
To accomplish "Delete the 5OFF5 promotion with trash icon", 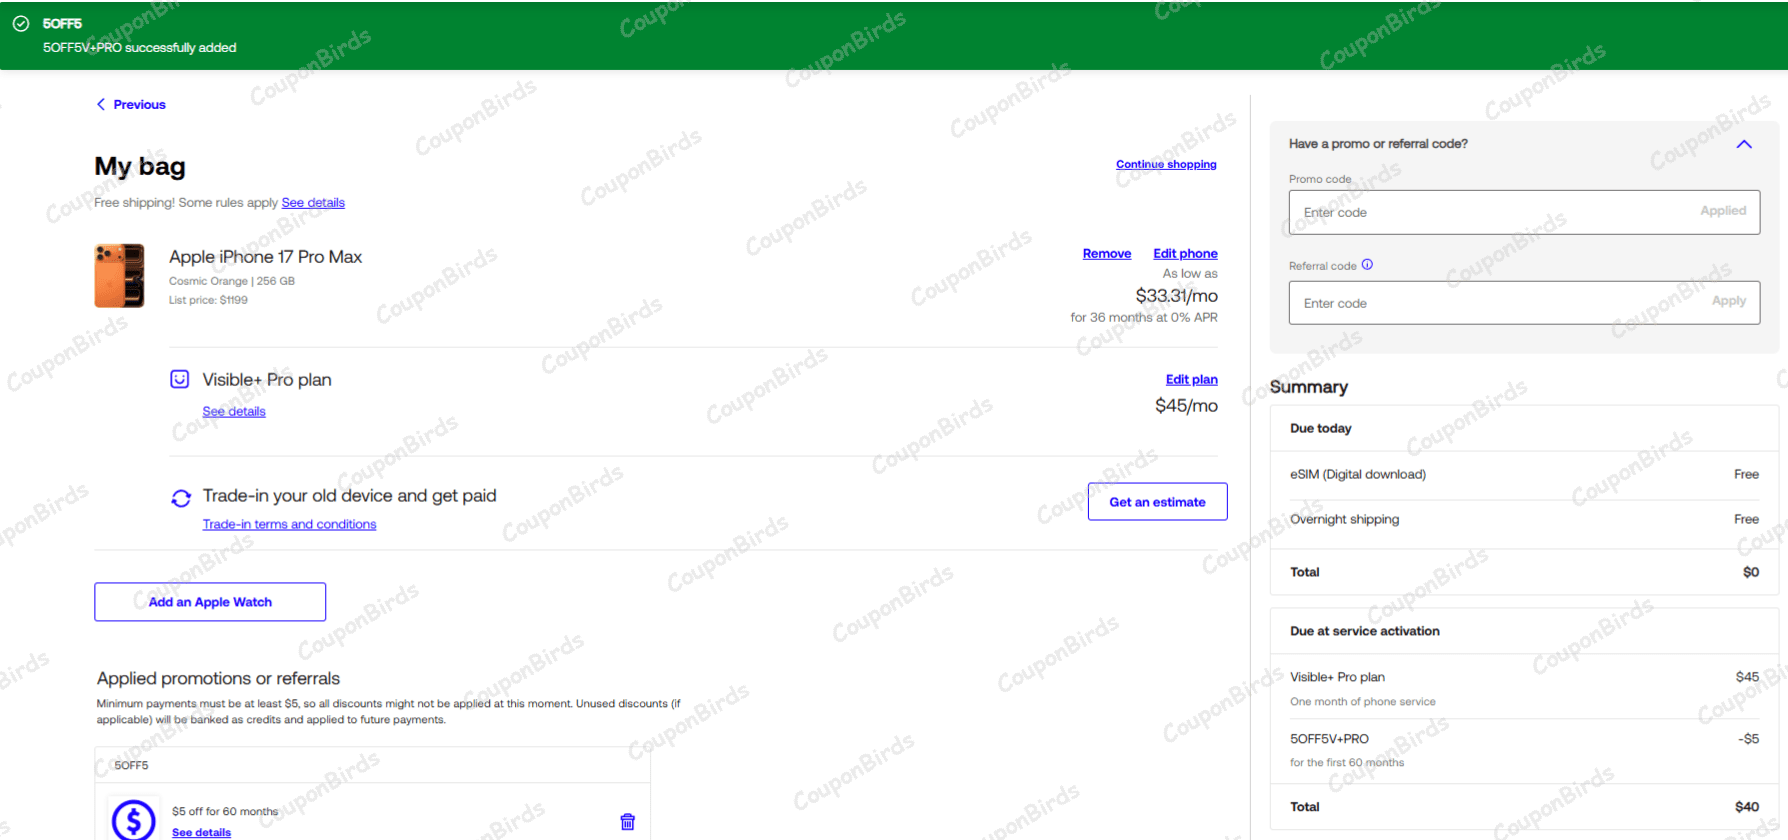I will pyautogui.click(x=628, y=821).
